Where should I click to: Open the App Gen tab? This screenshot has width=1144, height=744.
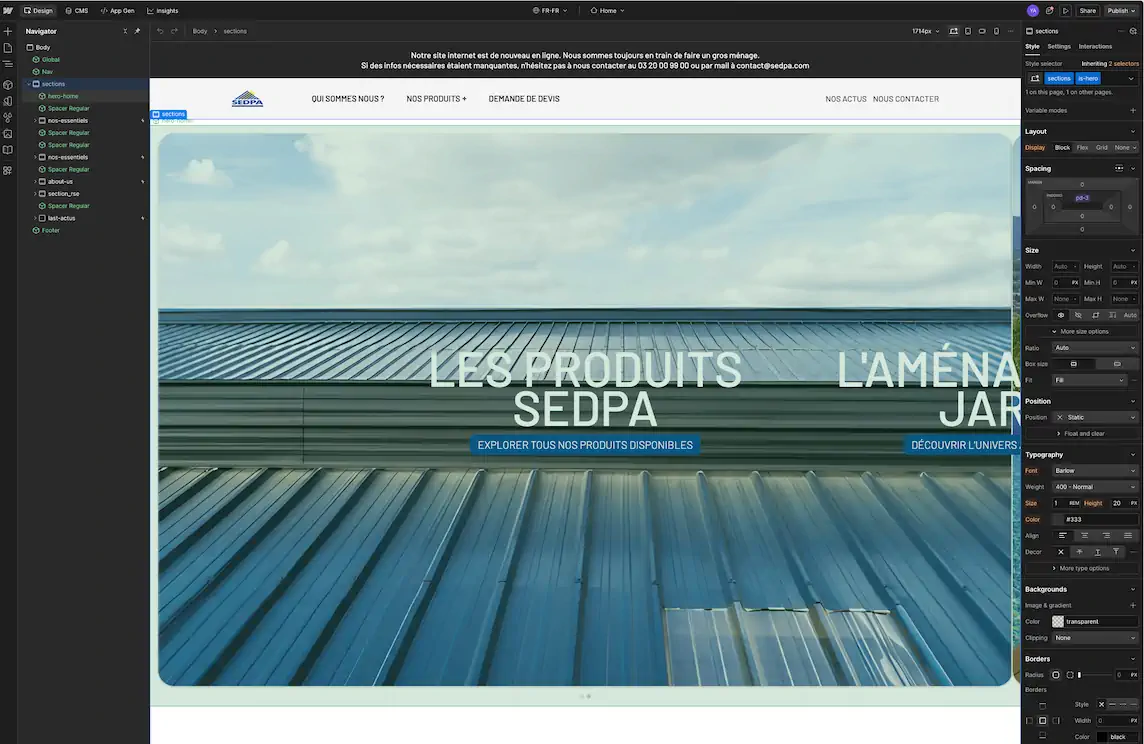tap(117, 11)
